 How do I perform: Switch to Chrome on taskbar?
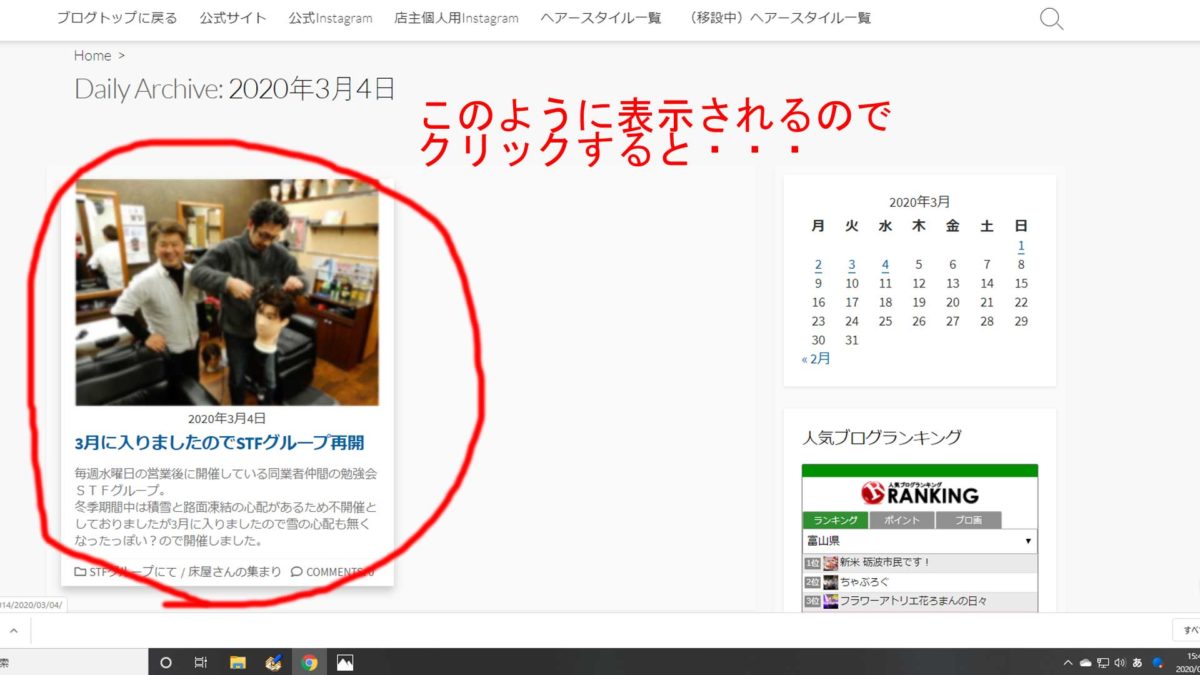pos(310,662)
